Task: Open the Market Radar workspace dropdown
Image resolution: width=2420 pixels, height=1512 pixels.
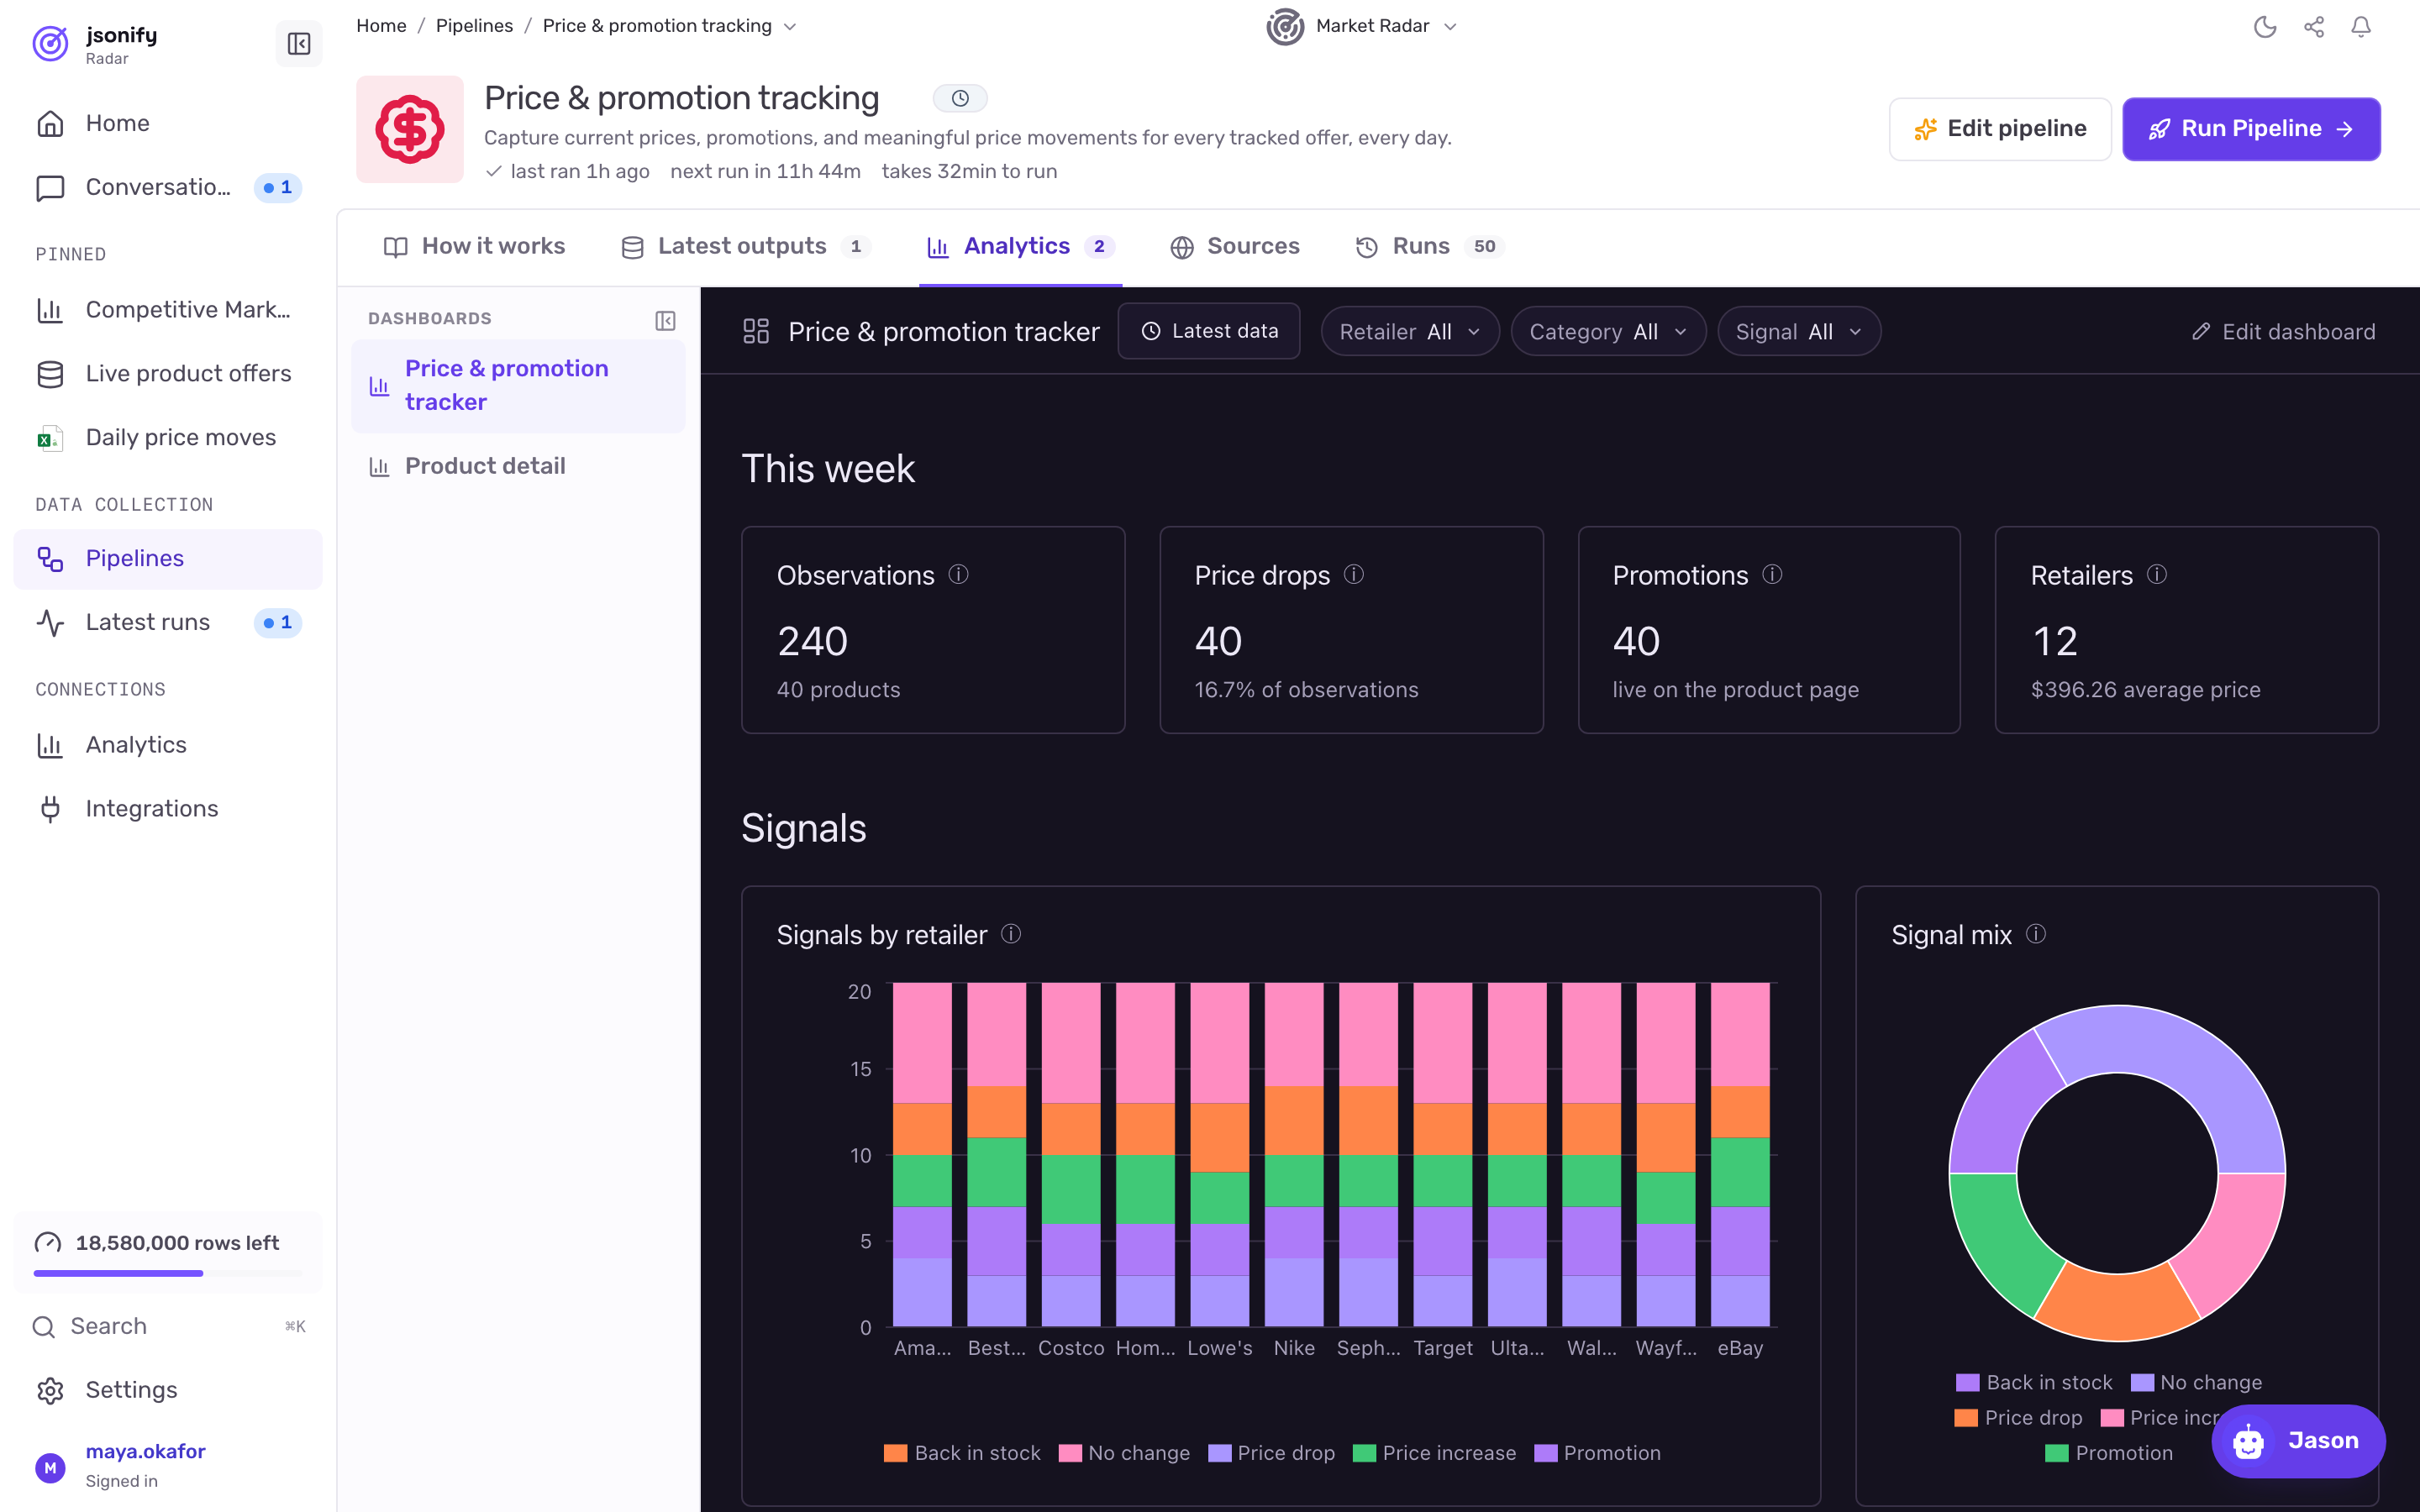Action: 1362,26
